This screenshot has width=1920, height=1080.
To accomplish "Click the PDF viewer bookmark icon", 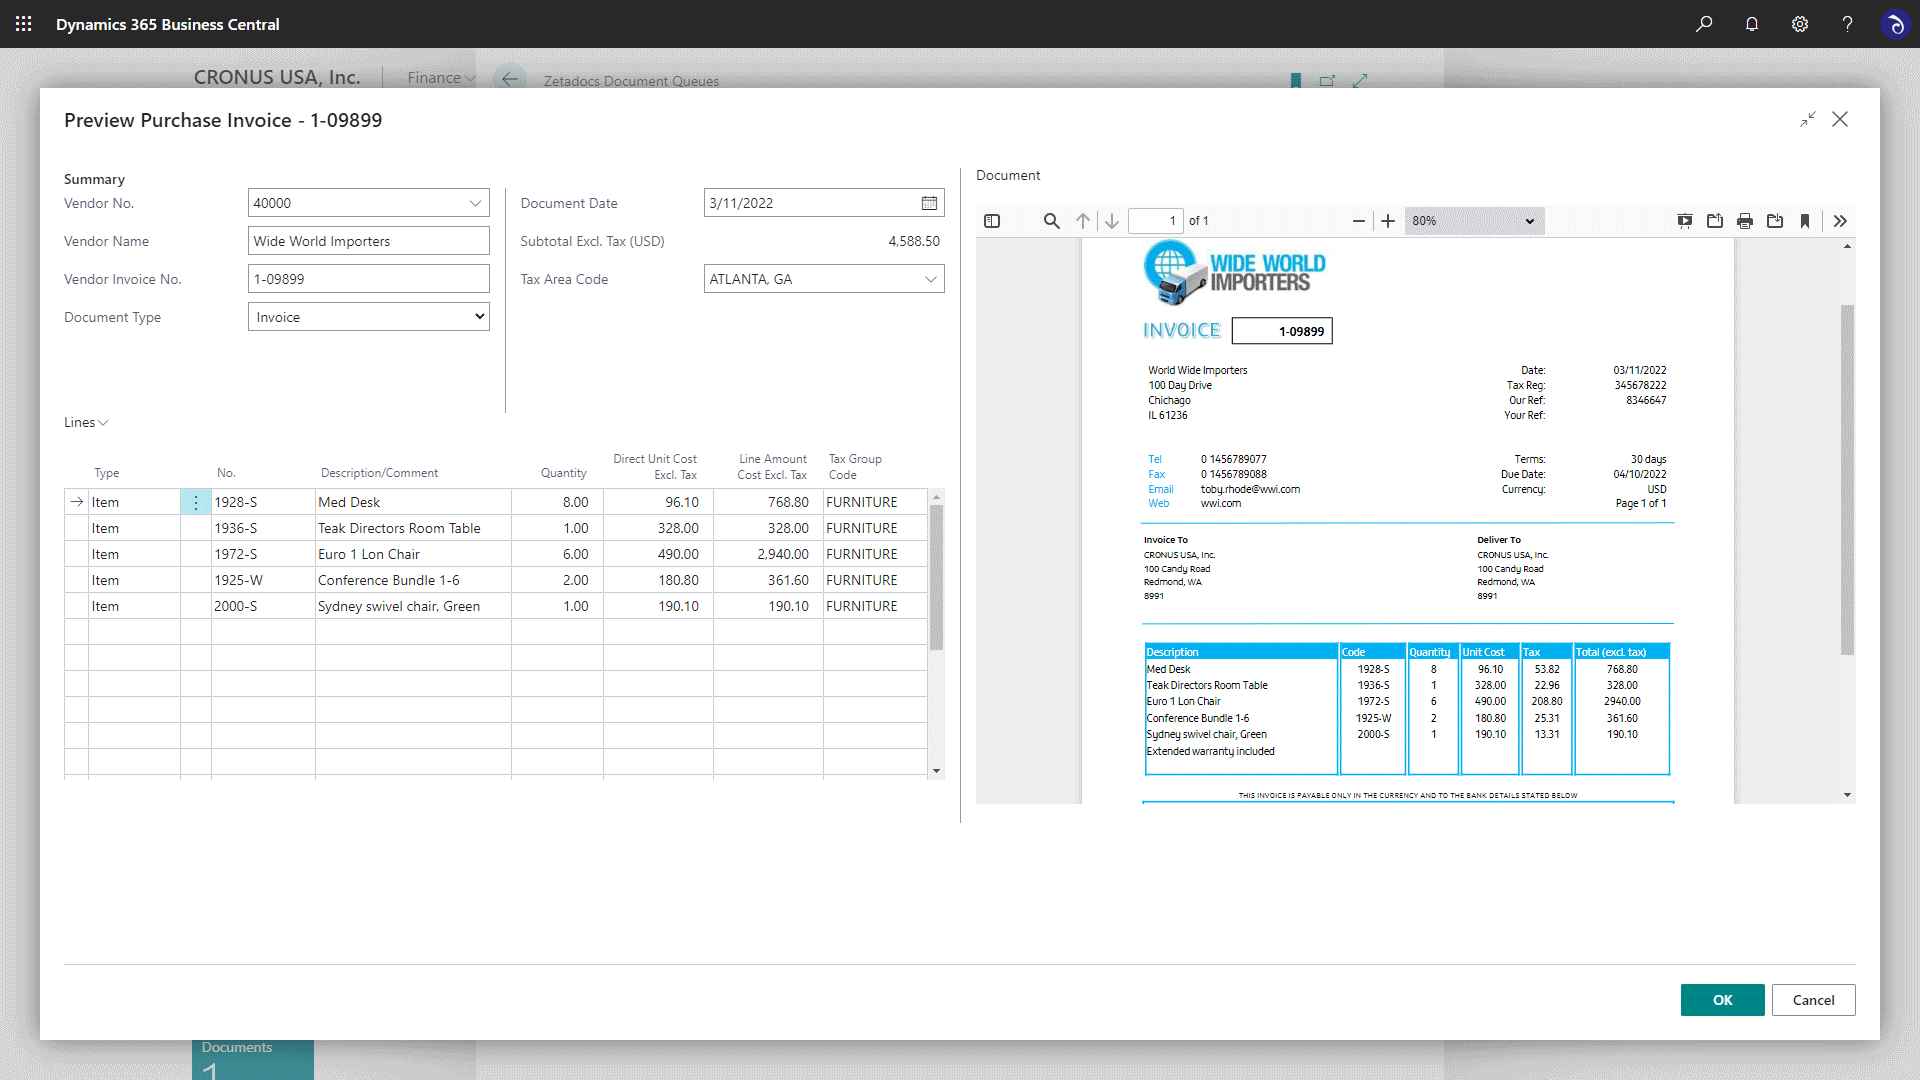I will [x=1805, y=221].
